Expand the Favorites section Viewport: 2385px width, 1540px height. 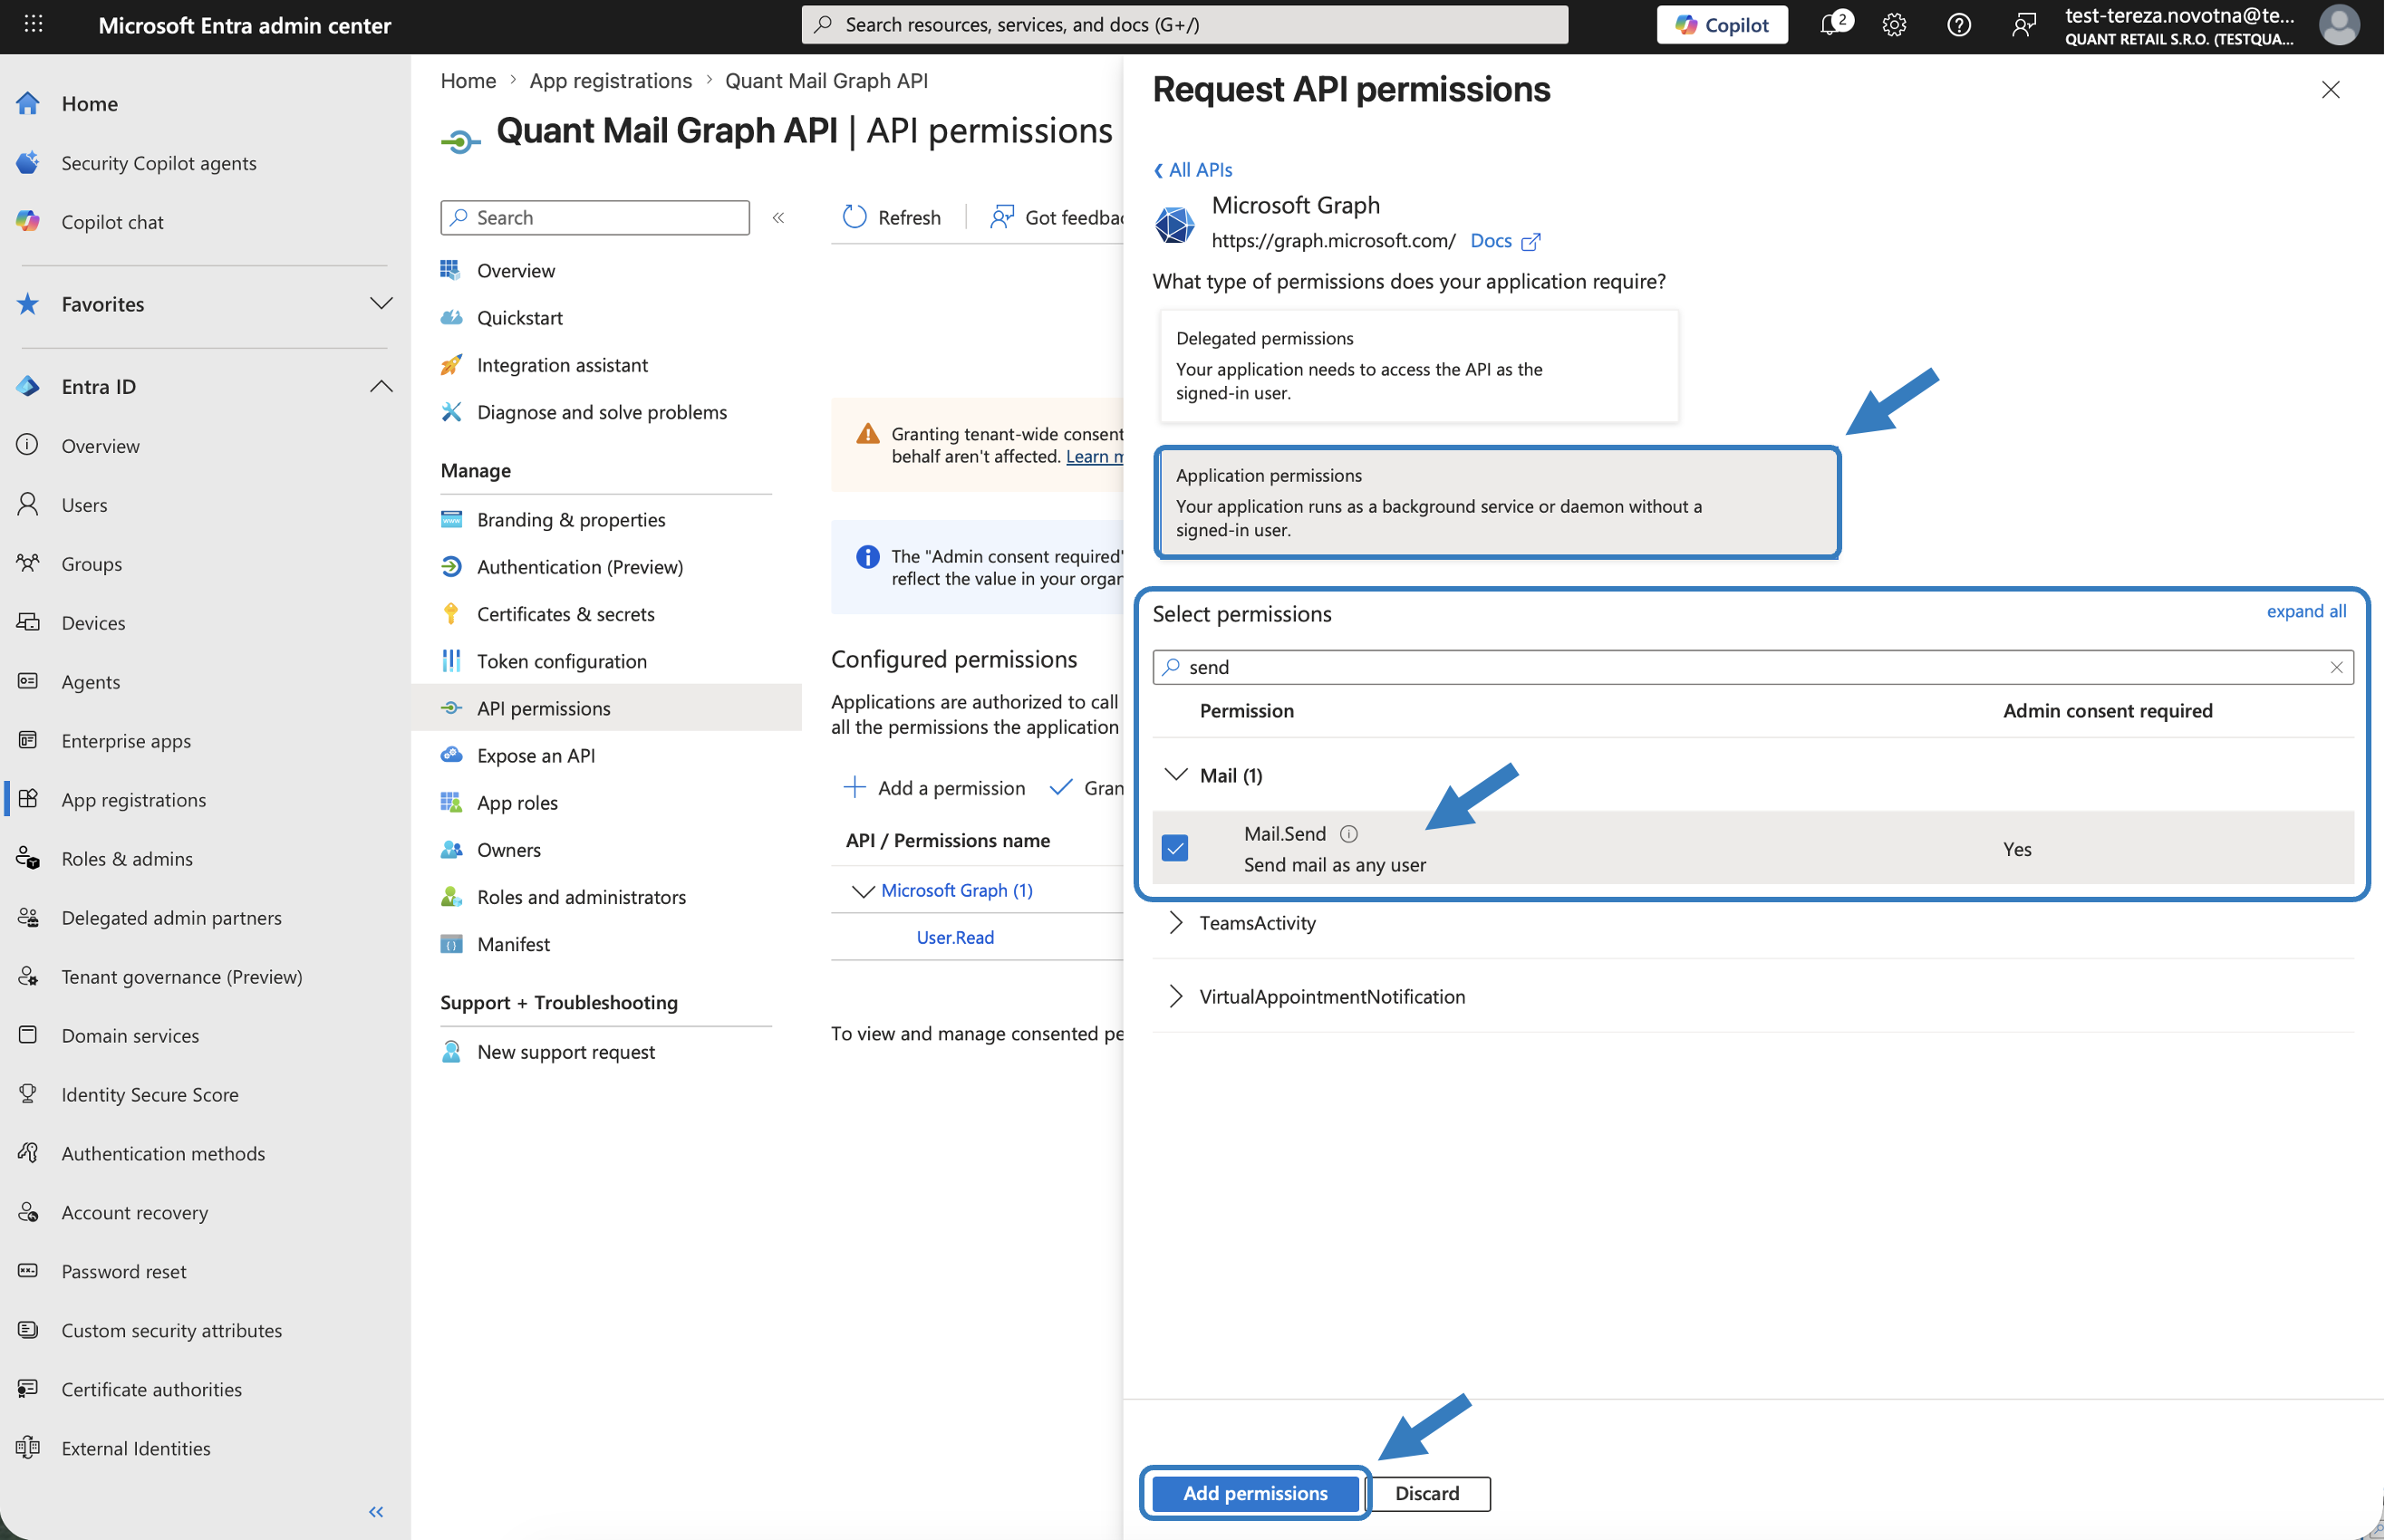pyautogui.click(x=381, y=303)
